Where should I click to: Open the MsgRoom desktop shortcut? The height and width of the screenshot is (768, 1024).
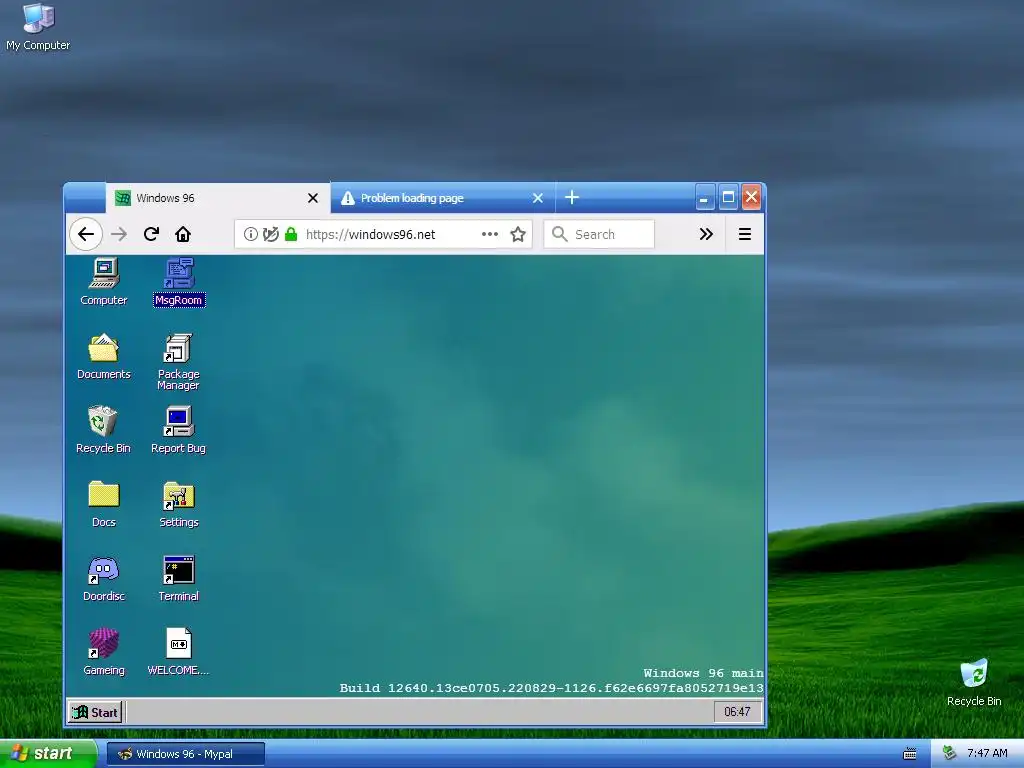(x=179, y=281)
